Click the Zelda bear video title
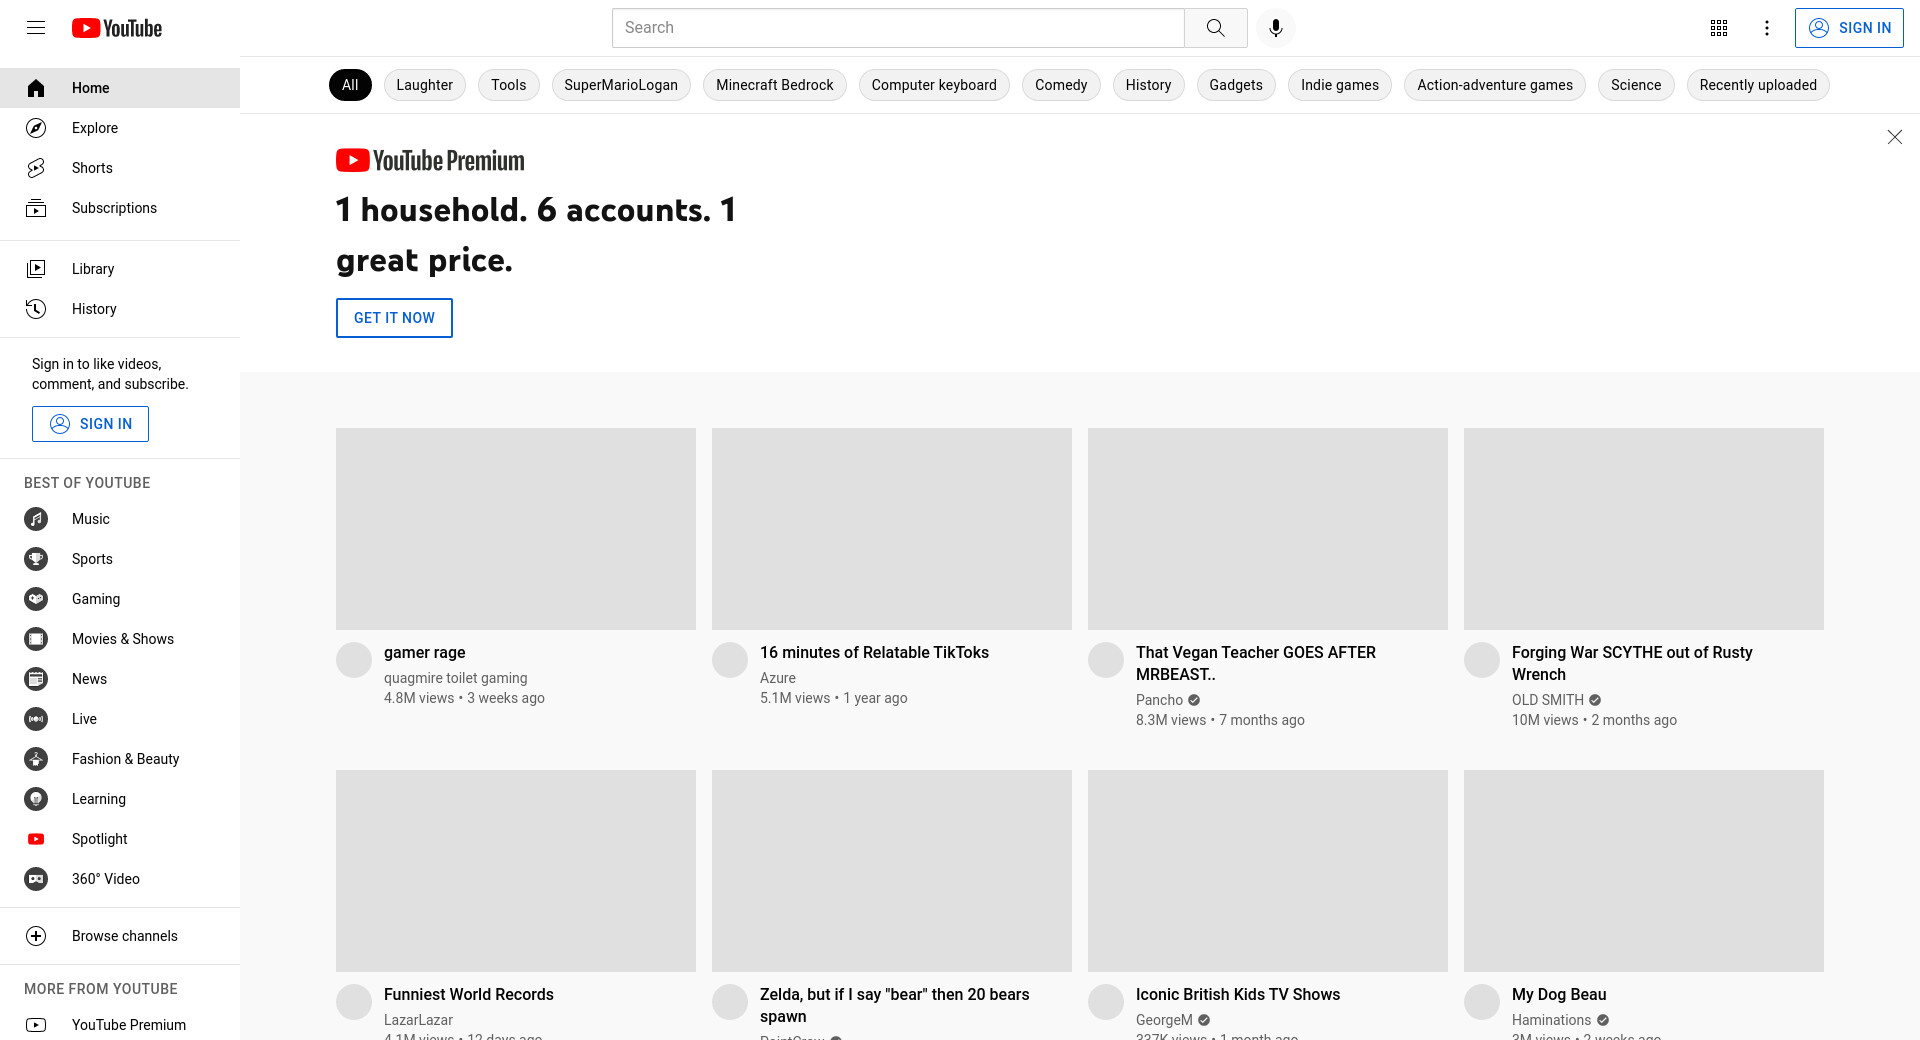Viewport: 1920px width, 1040px height. click(x=895, y=1005)
